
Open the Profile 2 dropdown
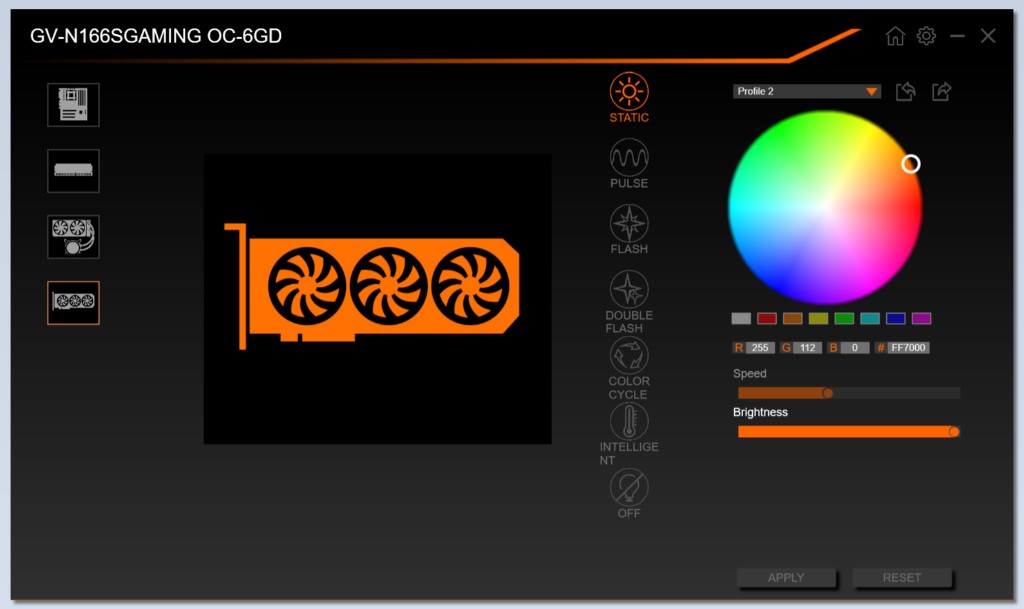point(807,91)
